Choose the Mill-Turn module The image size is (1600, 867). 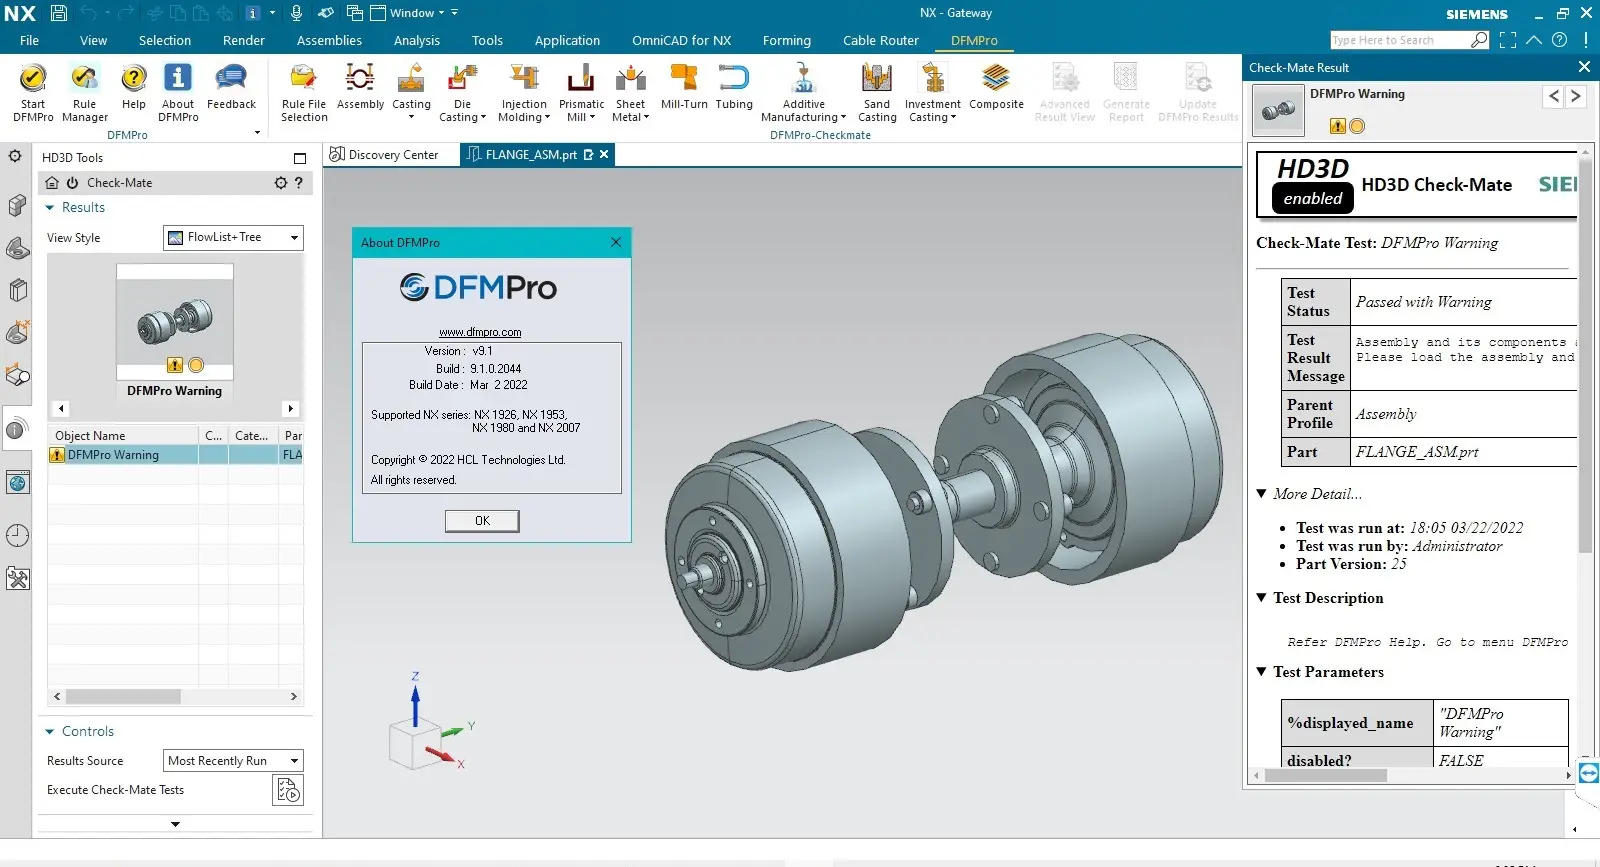[684, 86]
